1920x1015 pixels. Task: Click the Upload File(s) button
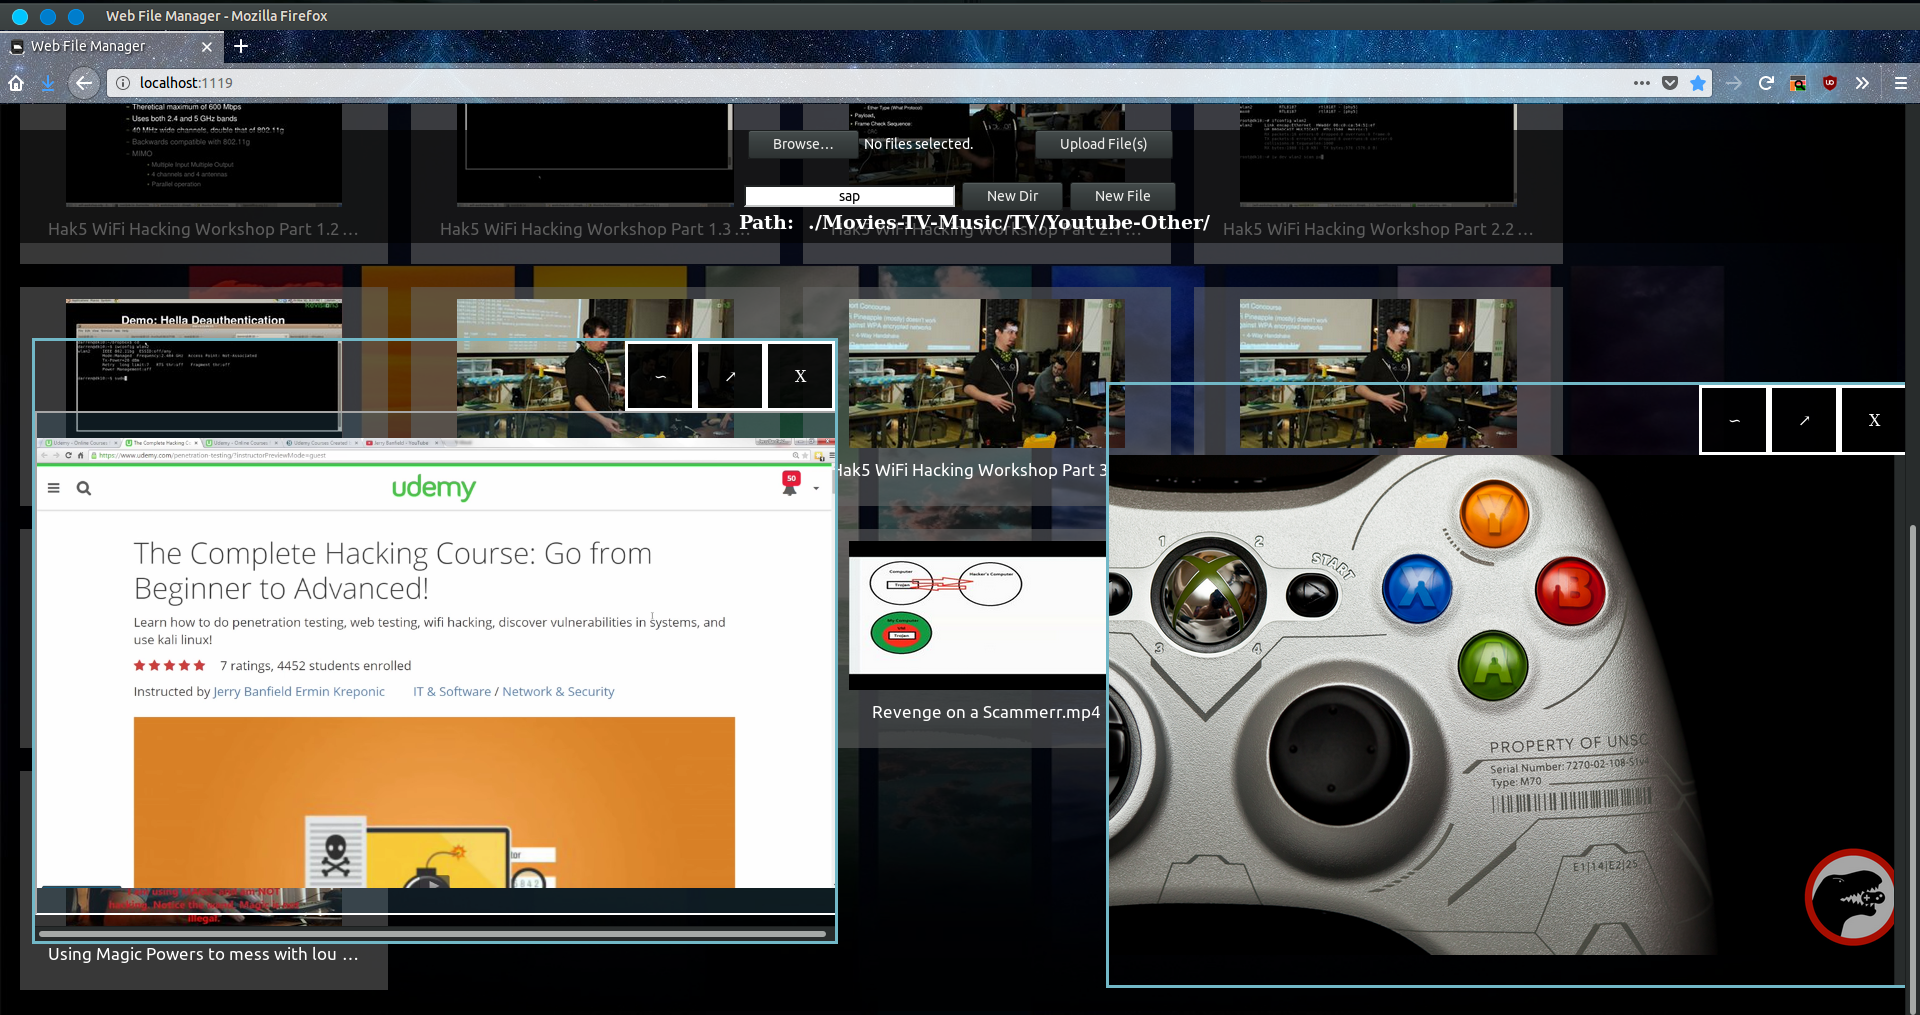[1103, 144]
